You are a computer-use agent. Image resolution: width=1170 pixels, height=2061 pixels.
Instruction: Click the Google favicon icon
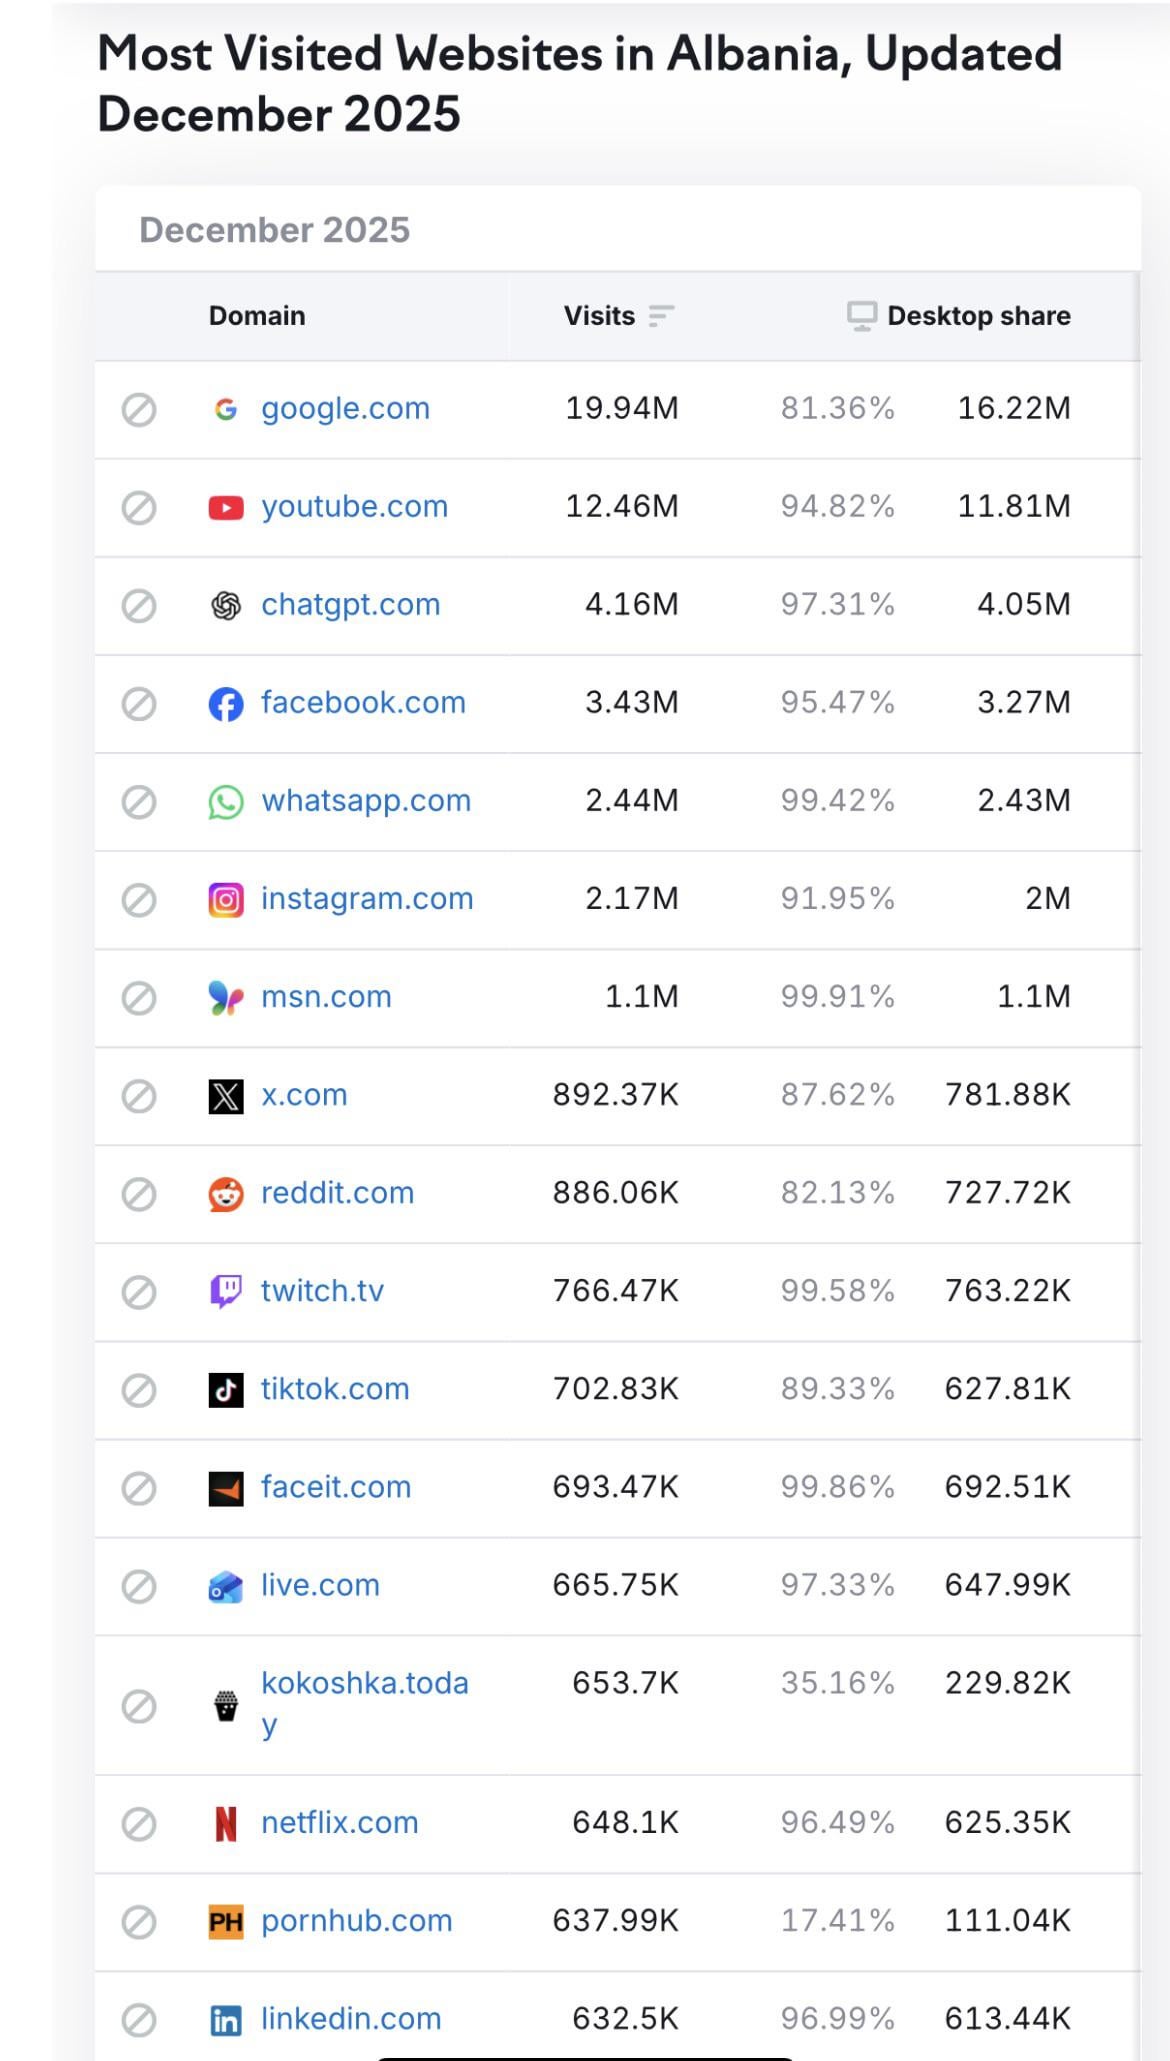[226, 409]
